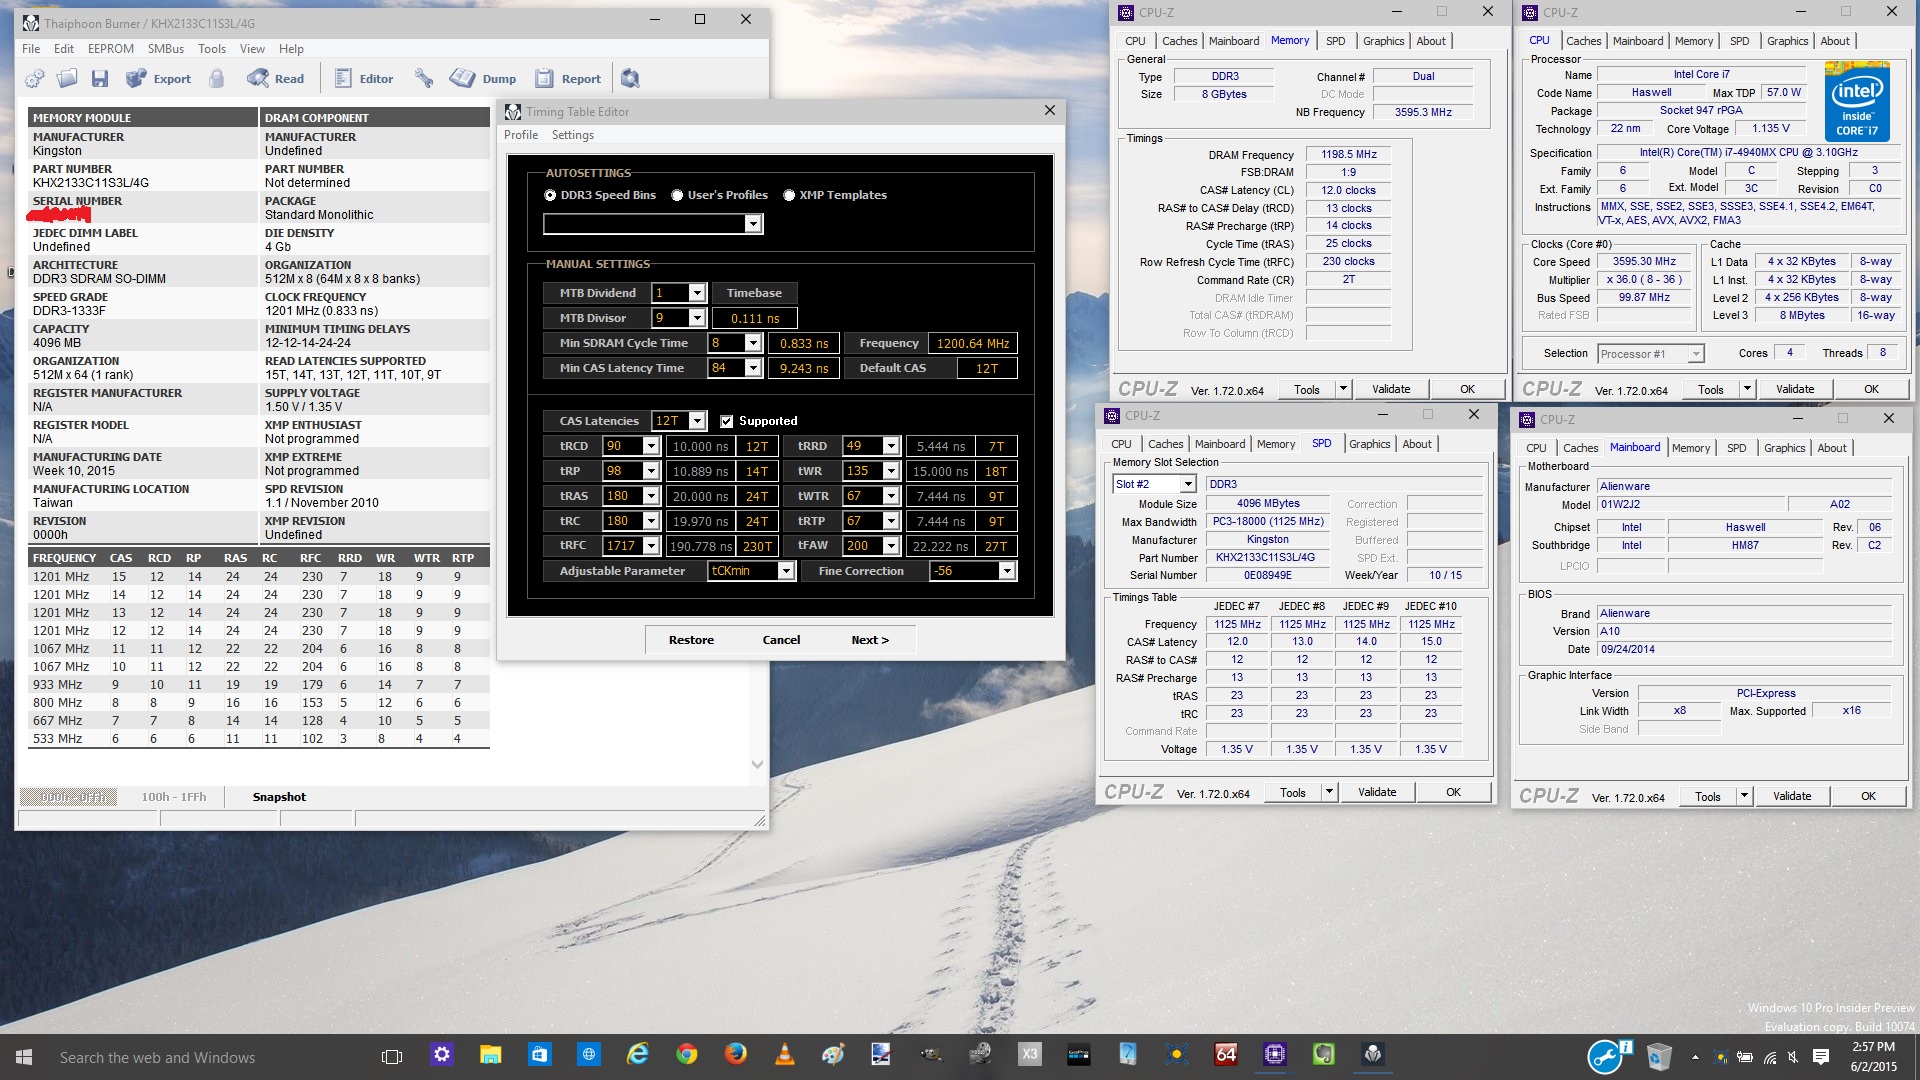Select the XMP Templates radio button
Viewport: 1920px width, 1080px height.
tap(789, 195)
